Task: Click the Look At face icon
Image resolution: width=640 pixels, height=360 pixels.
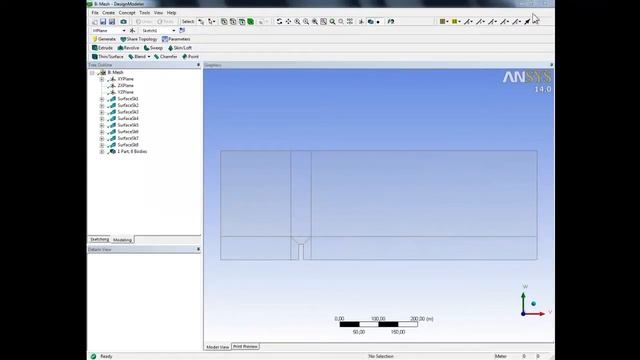Action: [x=391, y=22]
